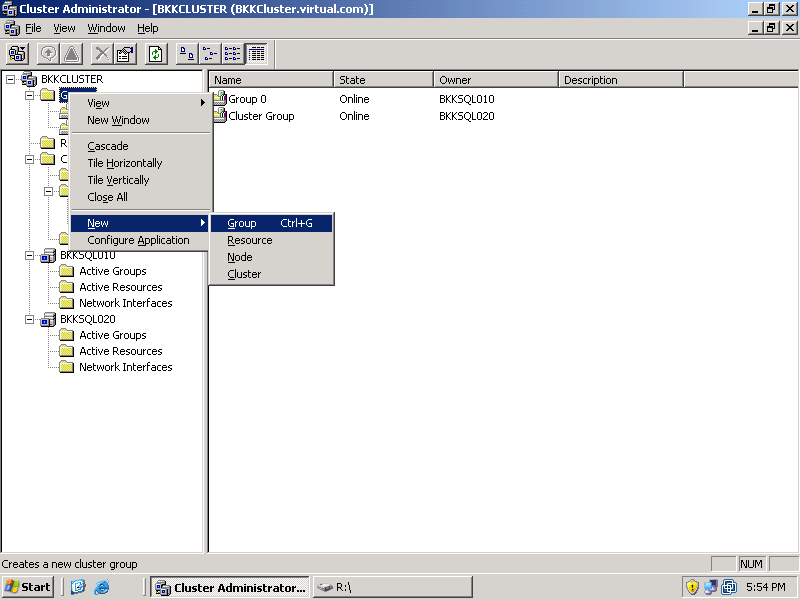Click the NUM status bar indicator
Image resolution: width=800 pixels, height=600 pixels.
751,564
